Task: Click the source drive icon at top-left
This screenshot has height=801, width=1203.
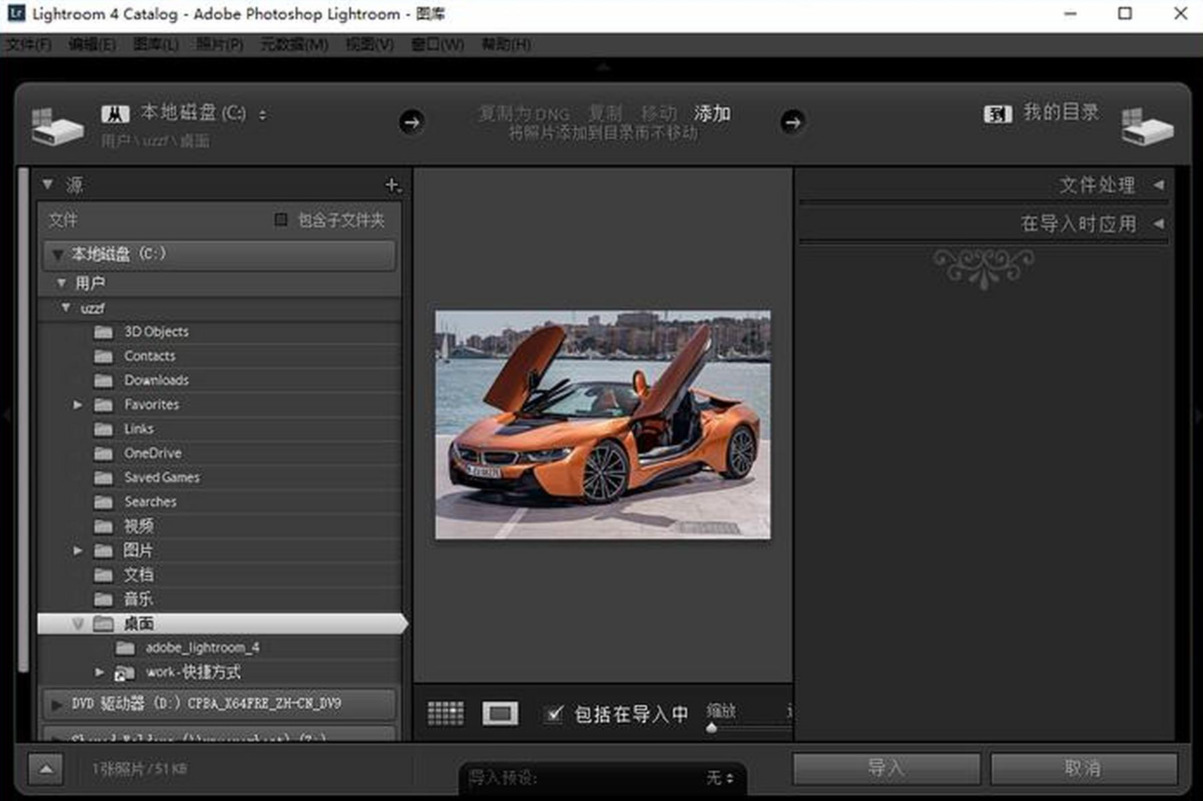Action: pyautogui.click(x=57, y=125)
